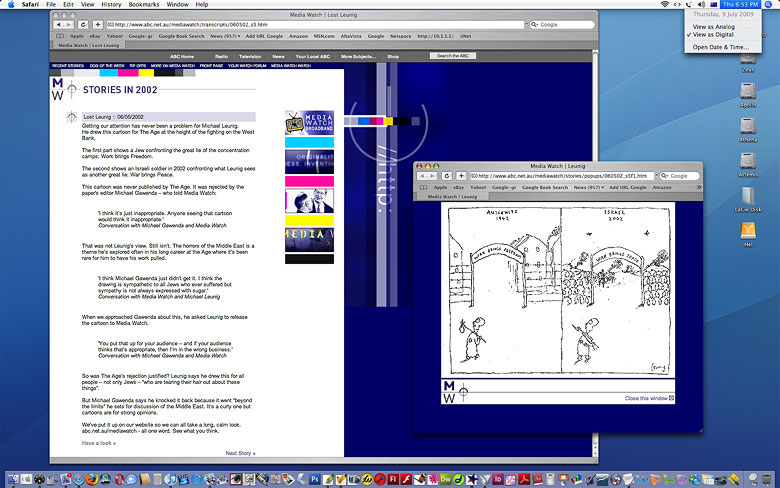Open the More Subjects... menu on ABC bar
Image resolution: width=780 pixels, height=488 pixels.
[358, 56]
